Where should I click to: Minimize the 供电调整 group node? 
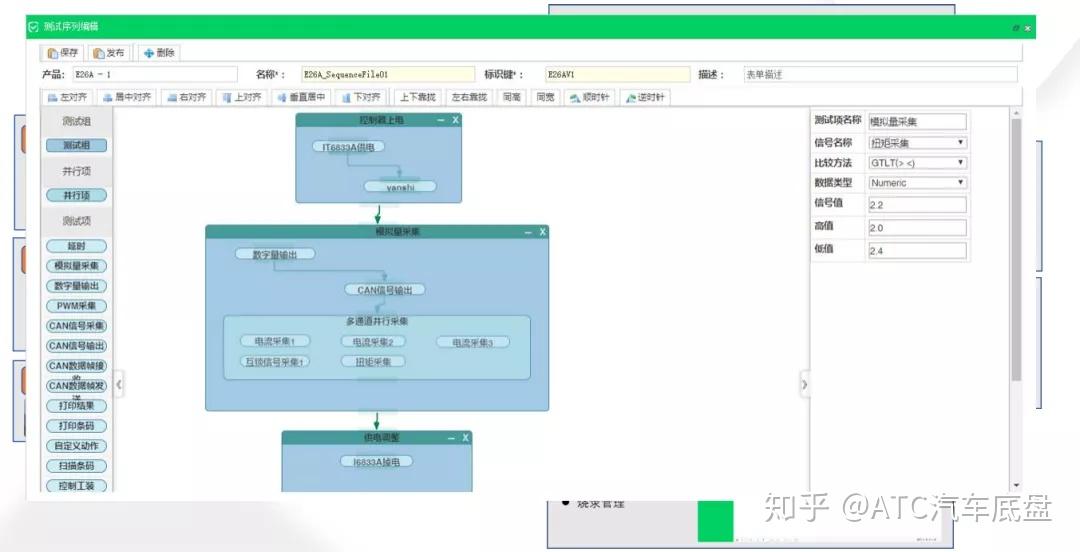[451, 438]
